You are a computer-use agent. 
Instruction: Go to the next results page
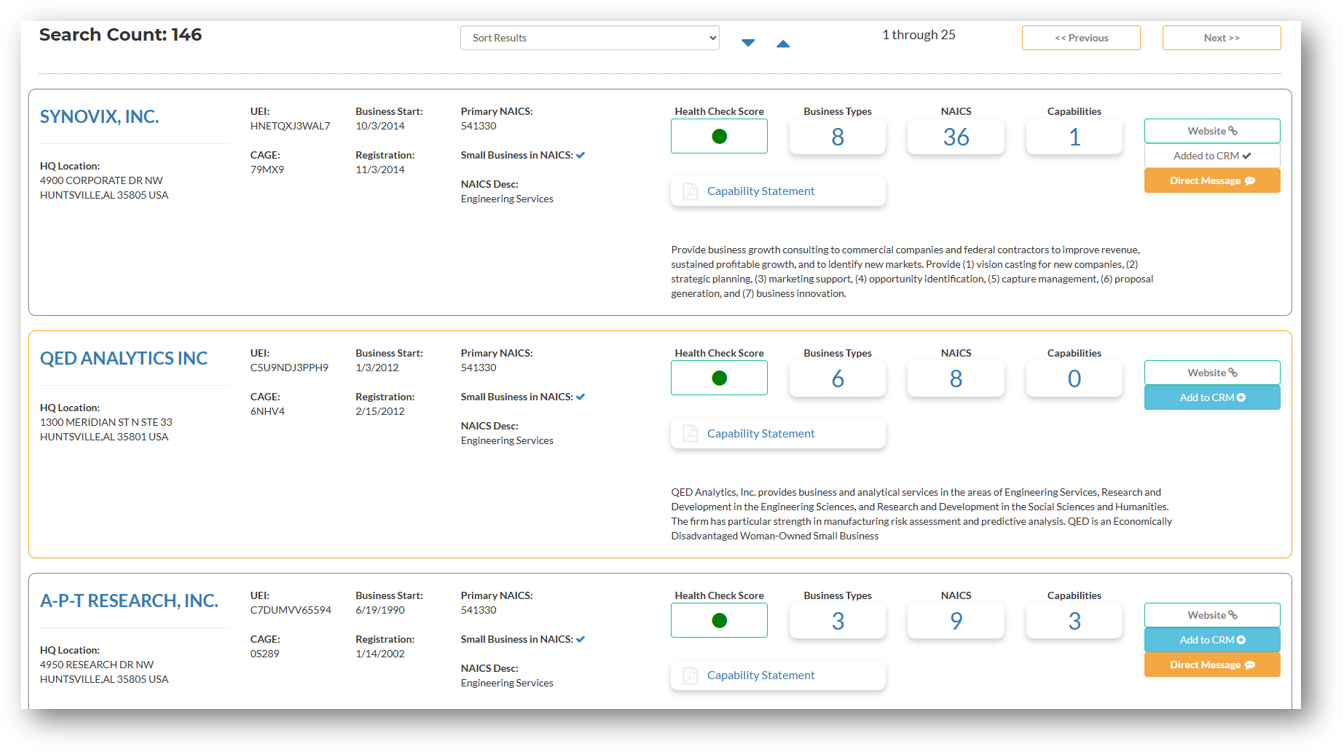tap(1221, 38)
